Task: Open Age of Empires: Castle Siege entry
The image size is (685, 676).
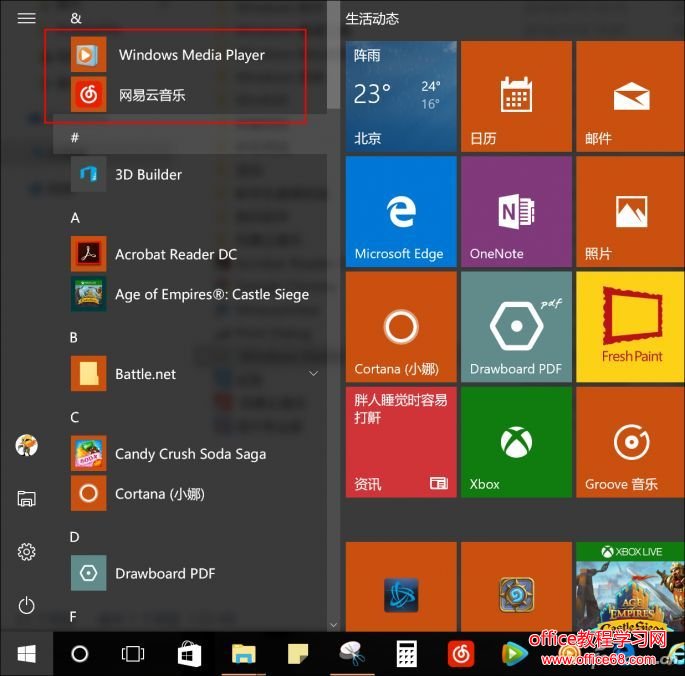Action: coord(210,294)
